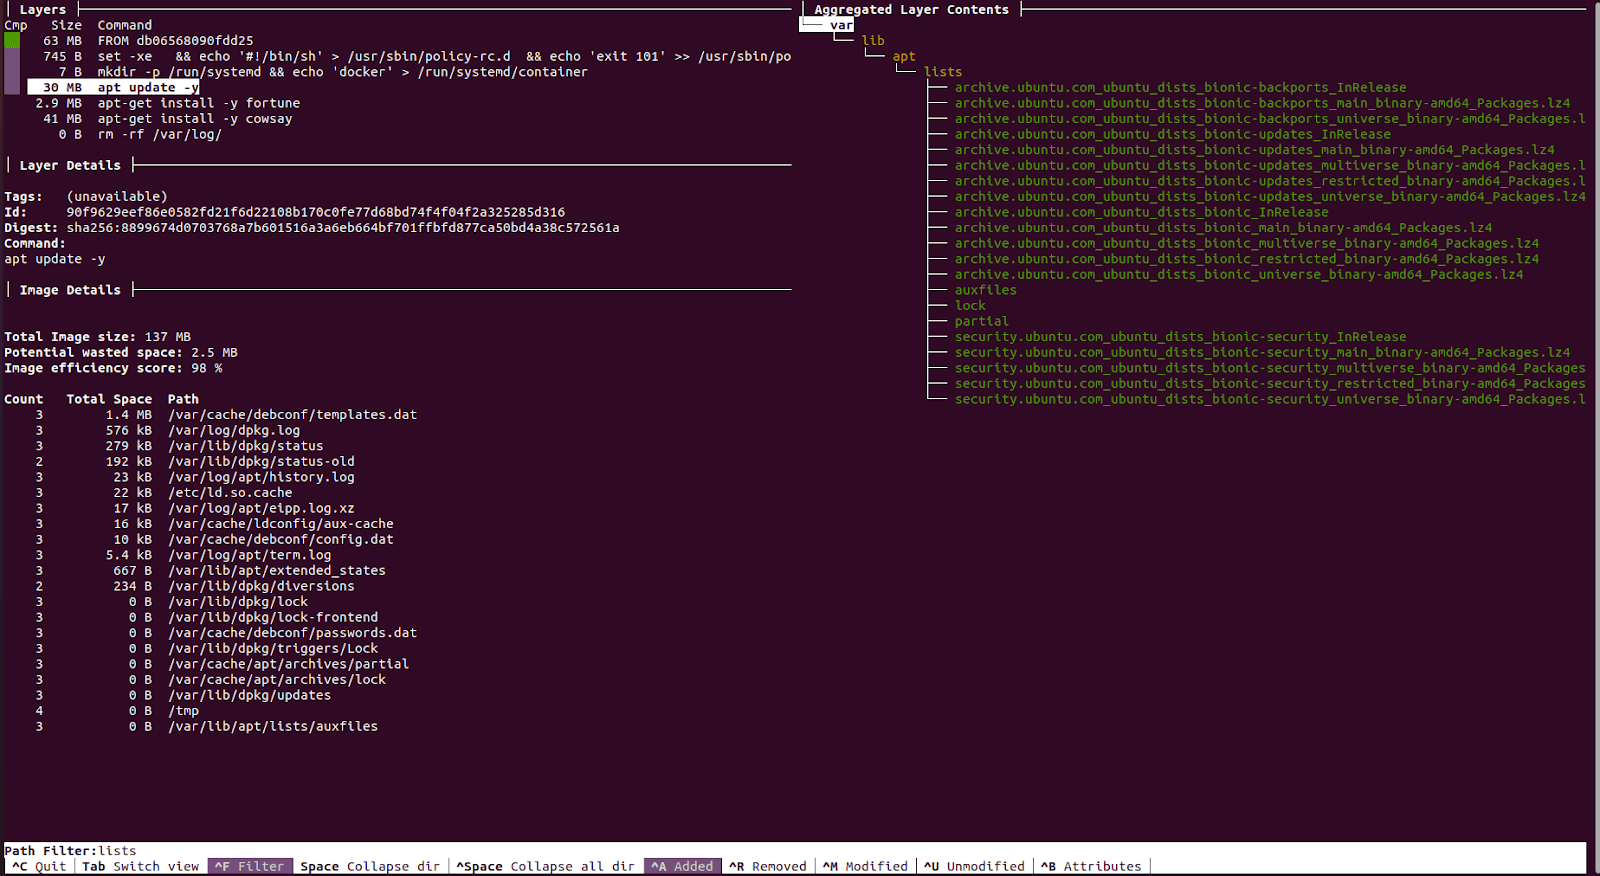Toggle the ^U Unmodified file filter
This screenshot has width=1600, height=876.
point(974,866)
